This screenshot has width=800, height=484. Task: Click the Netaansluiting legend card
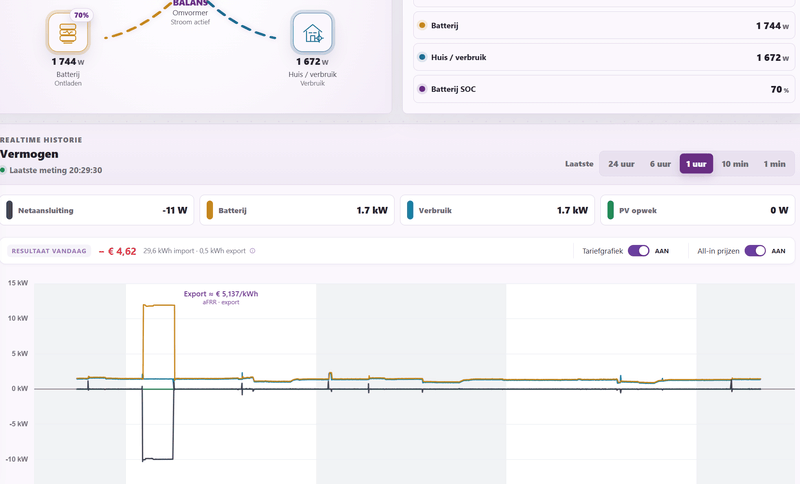pyautogui.click(x=96, y=210)
